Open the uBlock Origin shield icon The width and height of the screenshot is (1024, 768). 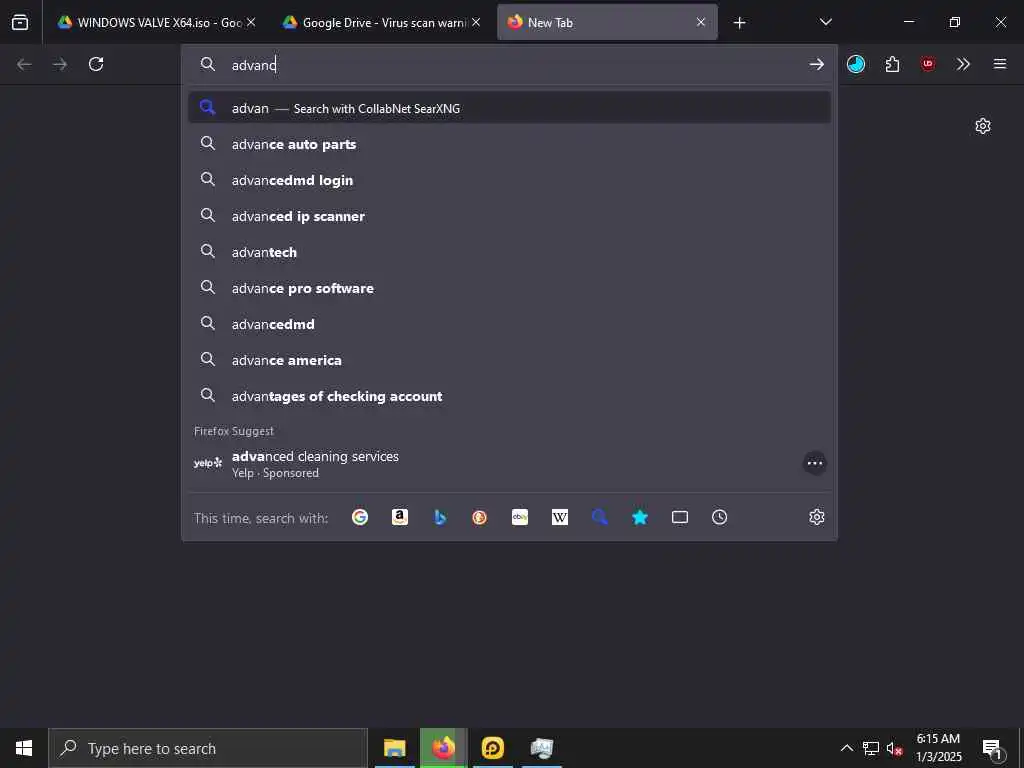[927, 64]
